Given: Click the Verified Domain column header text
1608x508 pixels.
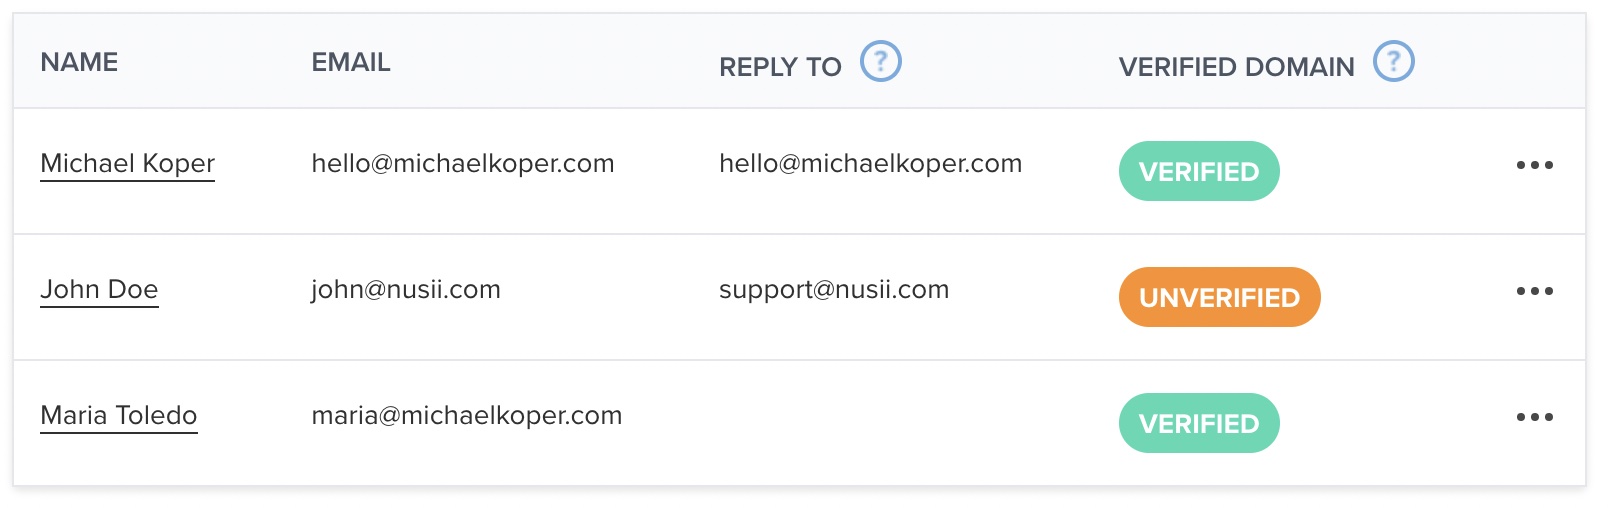Looking at the screenshot, I should [x=1236, y=67].
